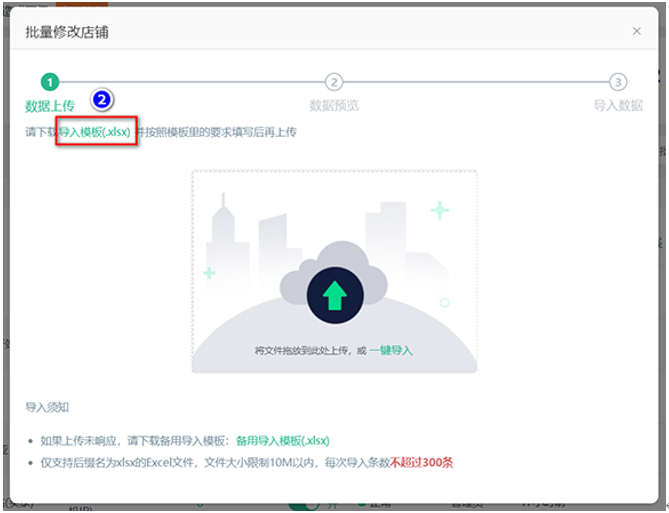Click the 一键导入 upload link

click(x=391, y=350)
